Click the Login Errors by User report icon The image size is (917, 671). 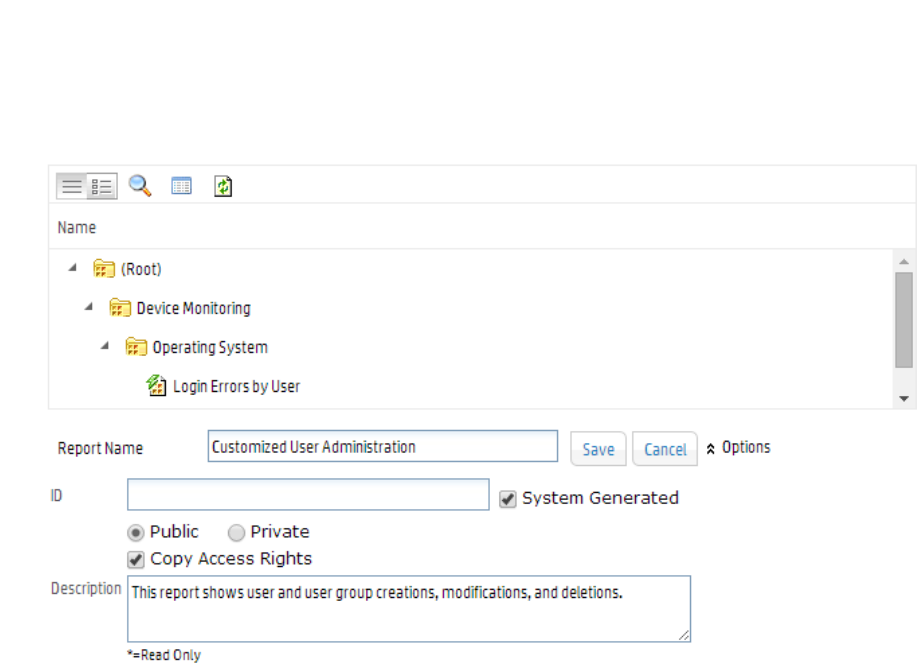click(x=156, y=386)
